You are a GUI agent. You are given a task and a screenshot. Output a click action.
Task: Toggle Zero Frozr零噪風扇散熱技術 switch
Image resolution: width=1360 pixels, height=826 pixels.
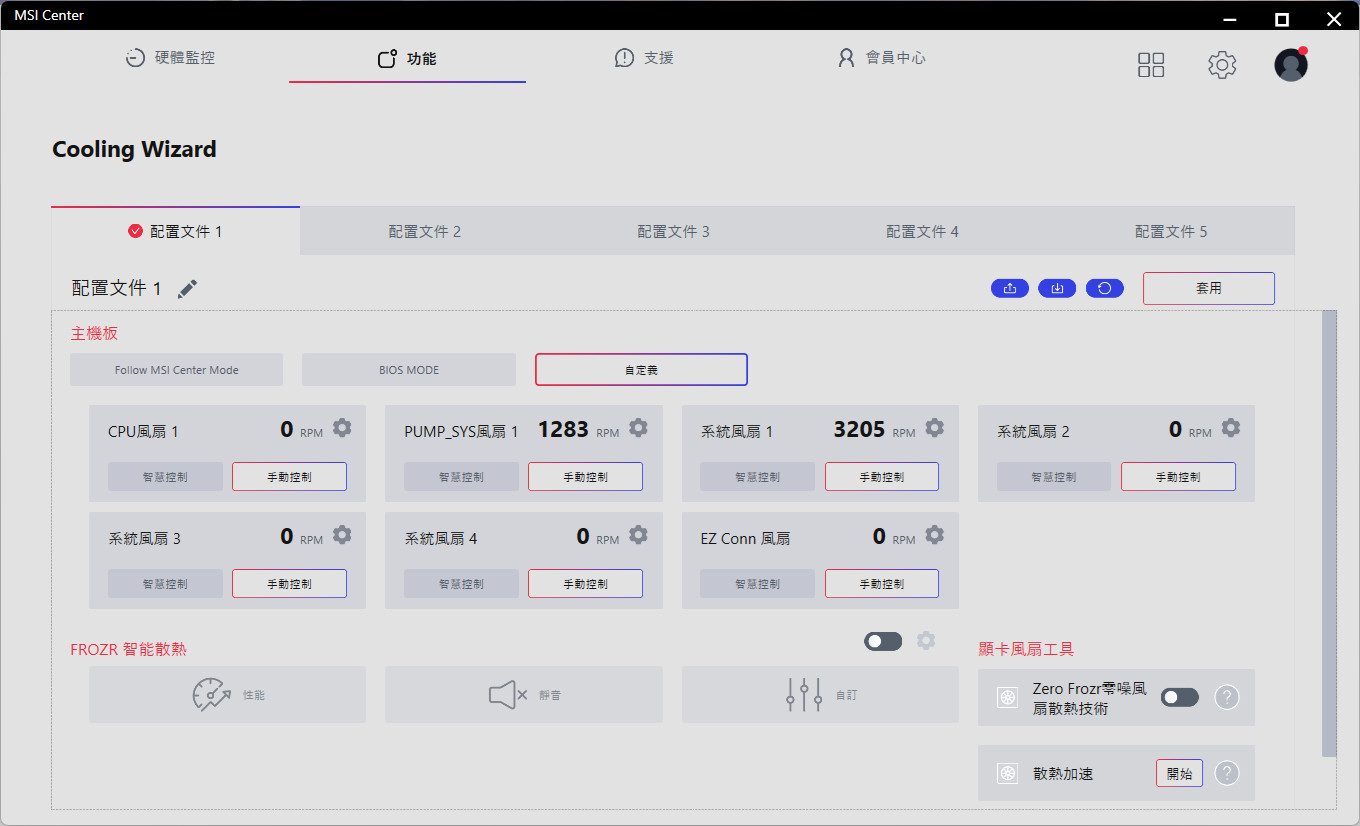click(1179, 697)
